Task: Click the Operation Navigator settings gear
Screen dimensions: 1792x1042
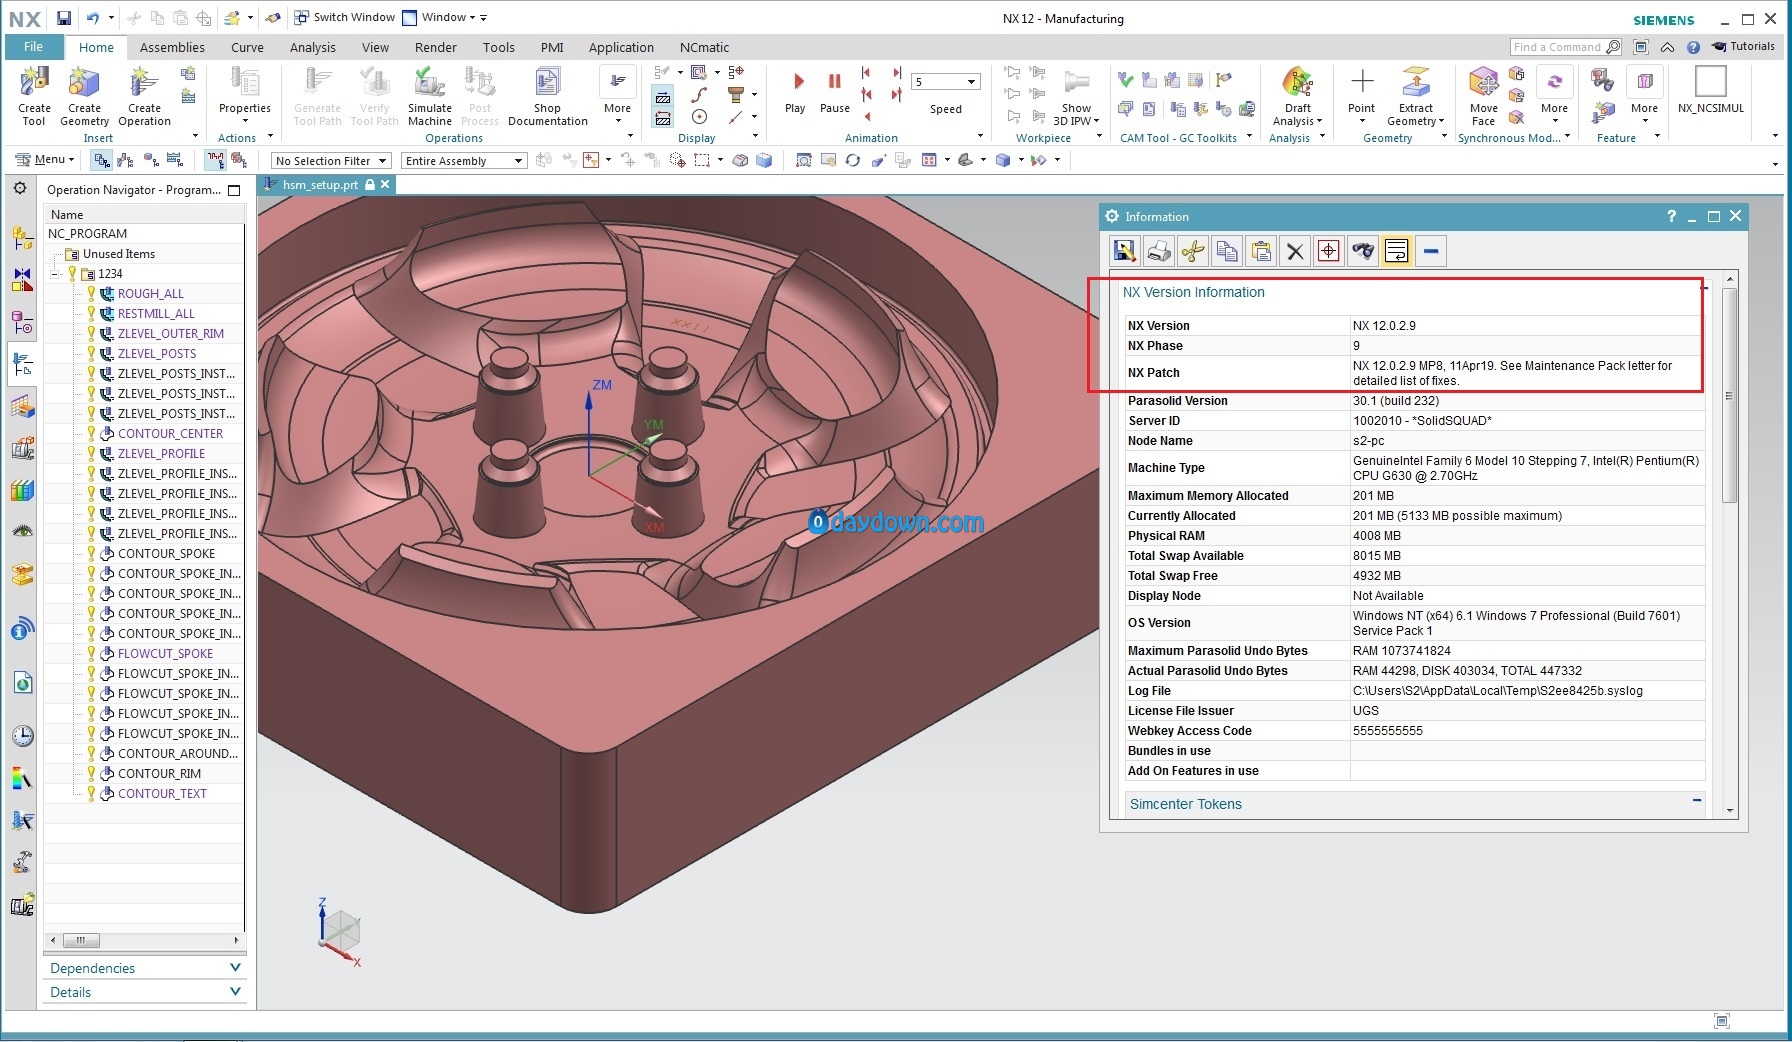Action: click(19, 188)
